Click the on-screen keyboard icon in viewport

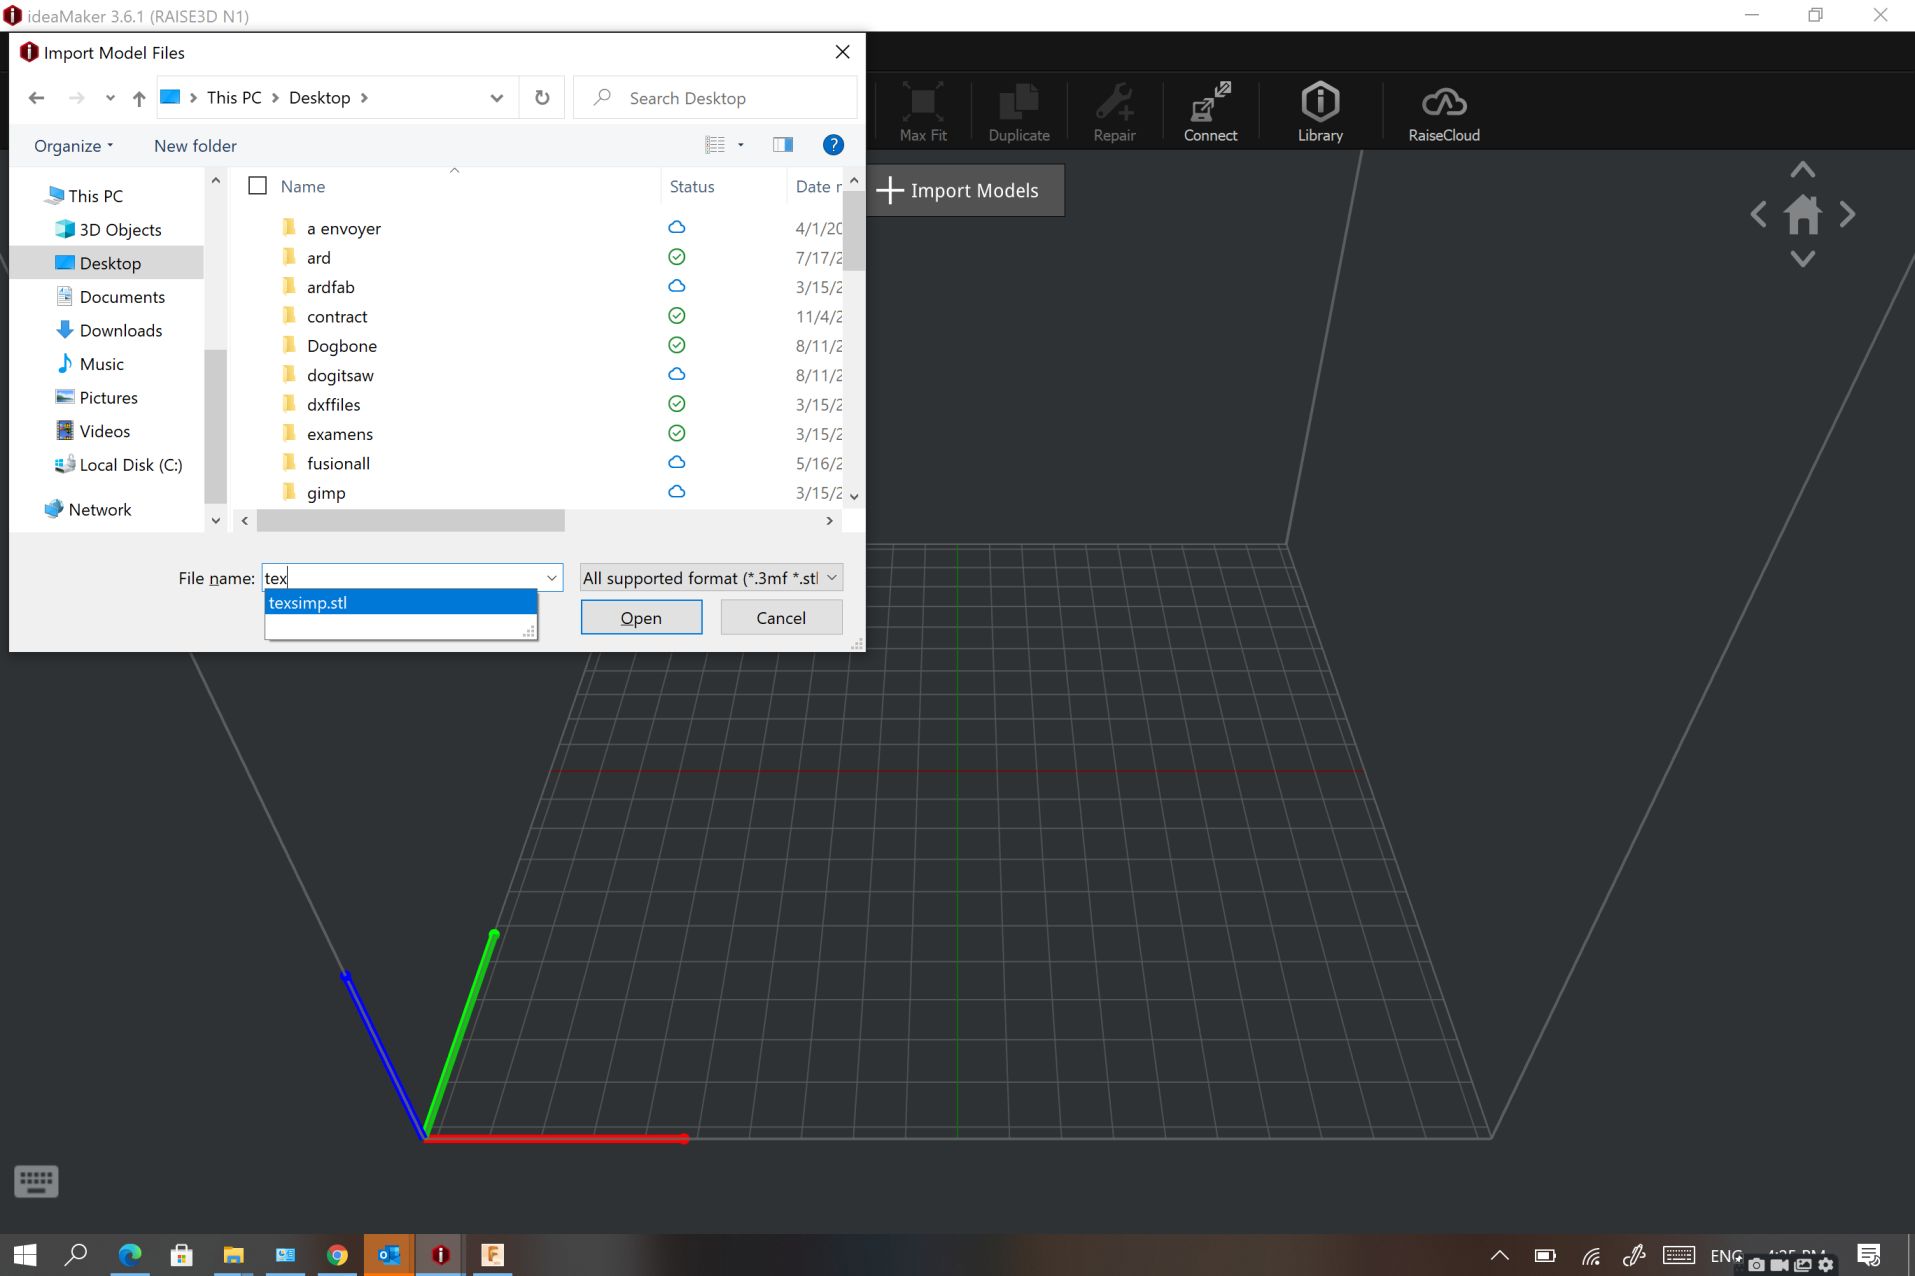point(37,1181)
